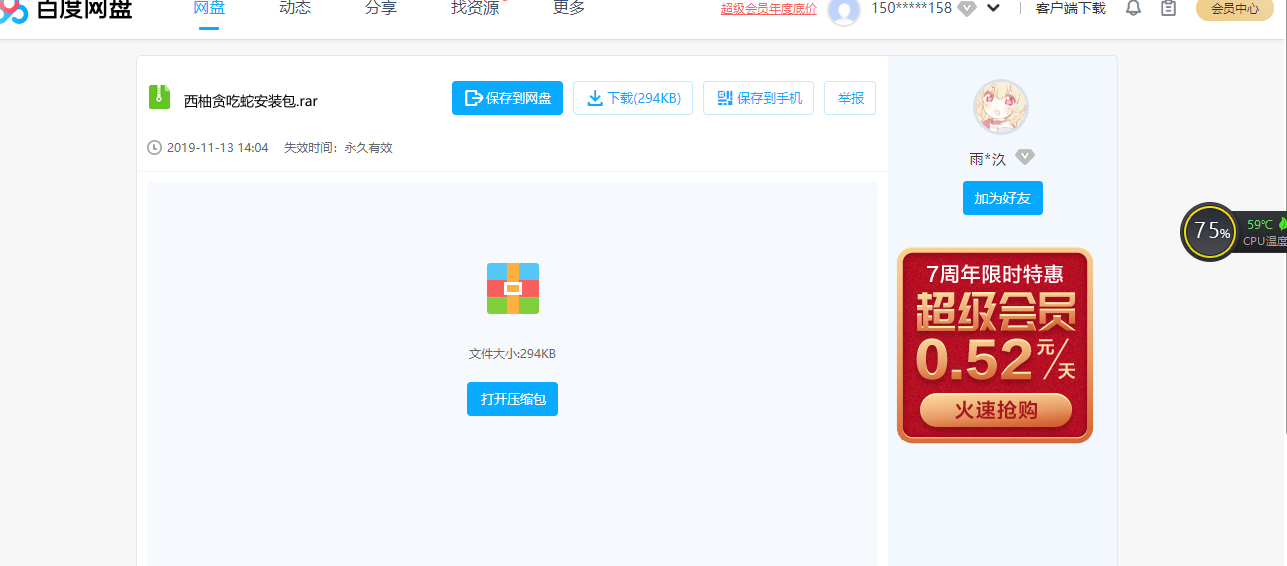Click the 保存到手机 QR button
The image size is (1287, 566).
759,98
